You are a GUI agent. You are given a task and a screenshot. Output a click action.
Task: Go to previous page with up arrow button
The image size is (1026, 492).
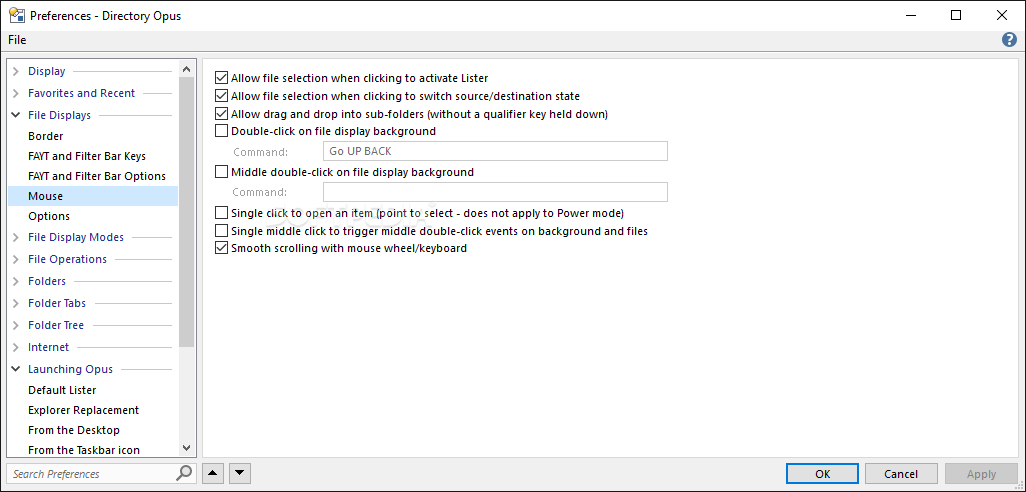pos(213,473)
